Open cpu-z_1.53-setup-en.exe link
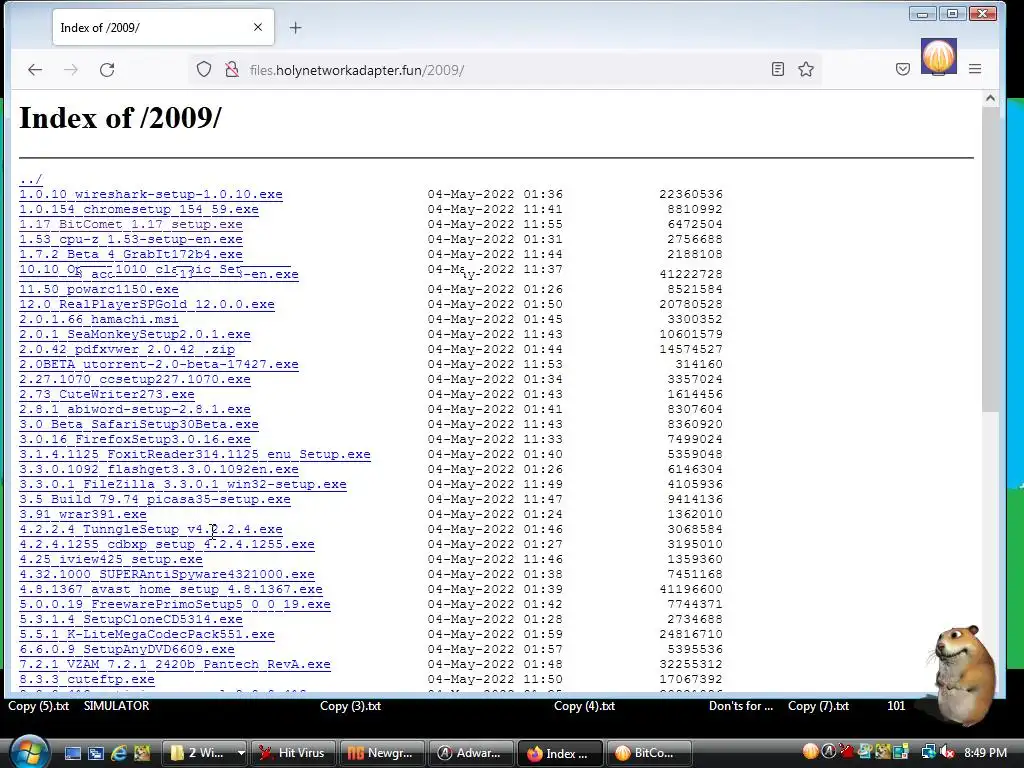 (x=131, y=239)
